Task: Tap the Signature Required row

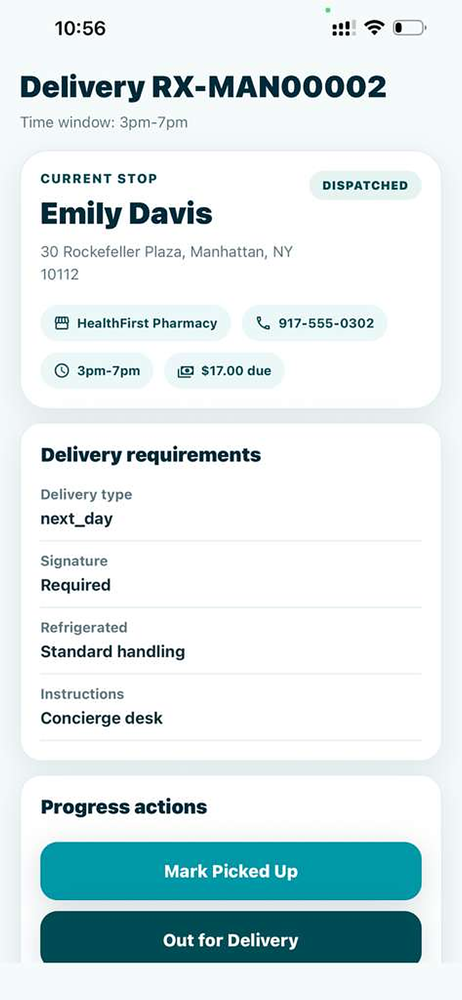Action: click(x=231, y=574)
